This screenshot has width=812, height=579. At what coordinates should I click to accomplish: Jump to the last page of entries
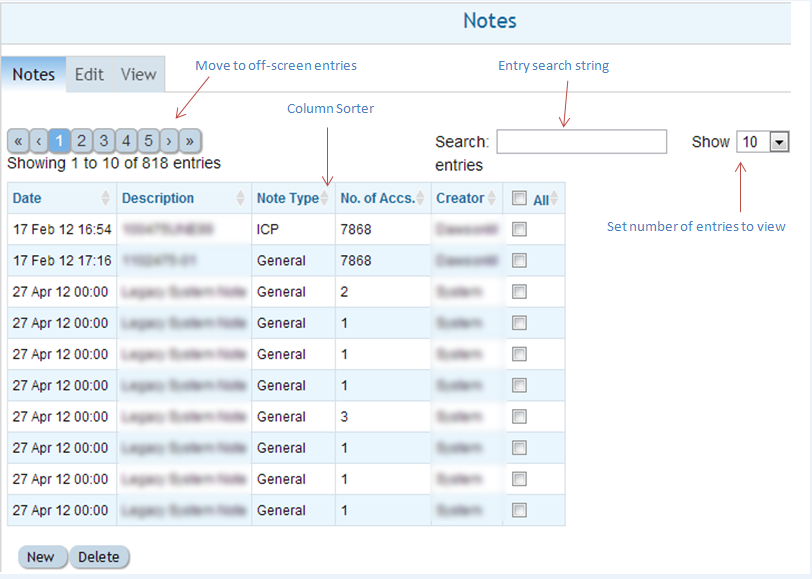tap(190, 140)
